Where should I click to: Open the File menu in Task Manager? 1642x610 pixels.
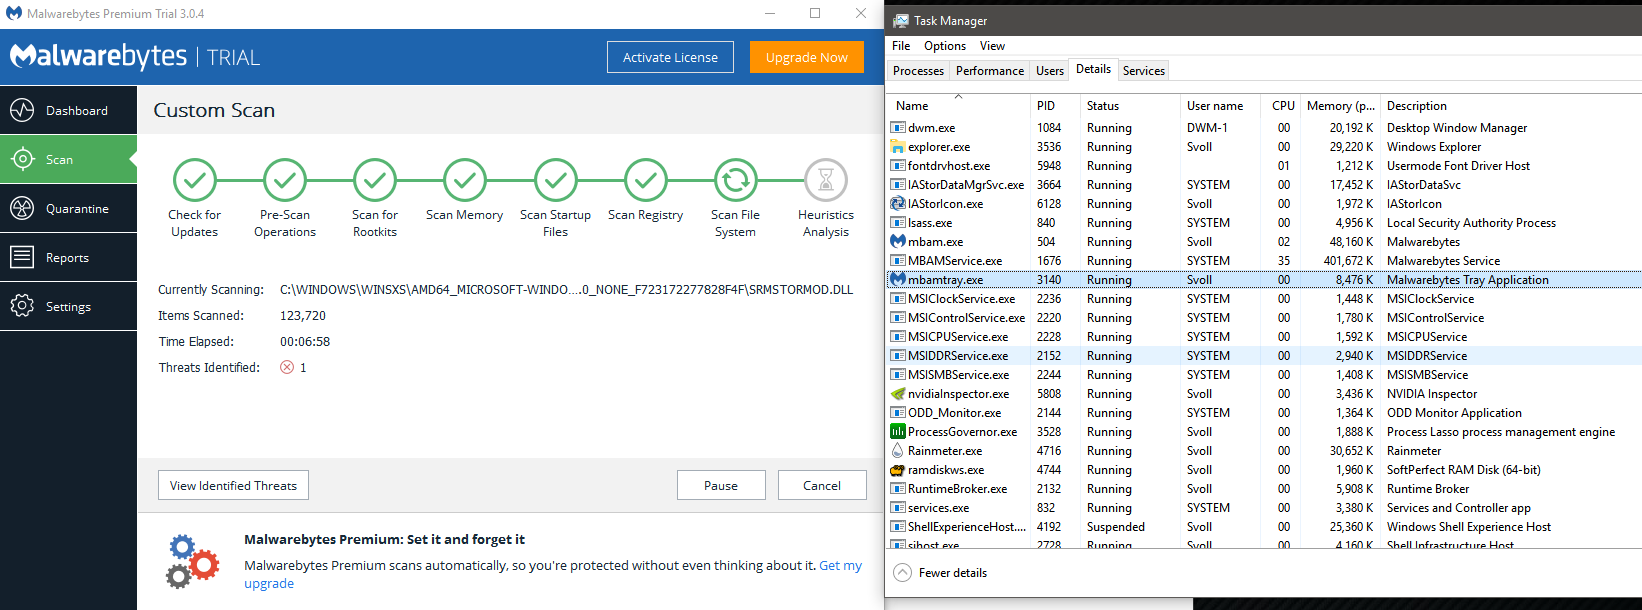901,46
